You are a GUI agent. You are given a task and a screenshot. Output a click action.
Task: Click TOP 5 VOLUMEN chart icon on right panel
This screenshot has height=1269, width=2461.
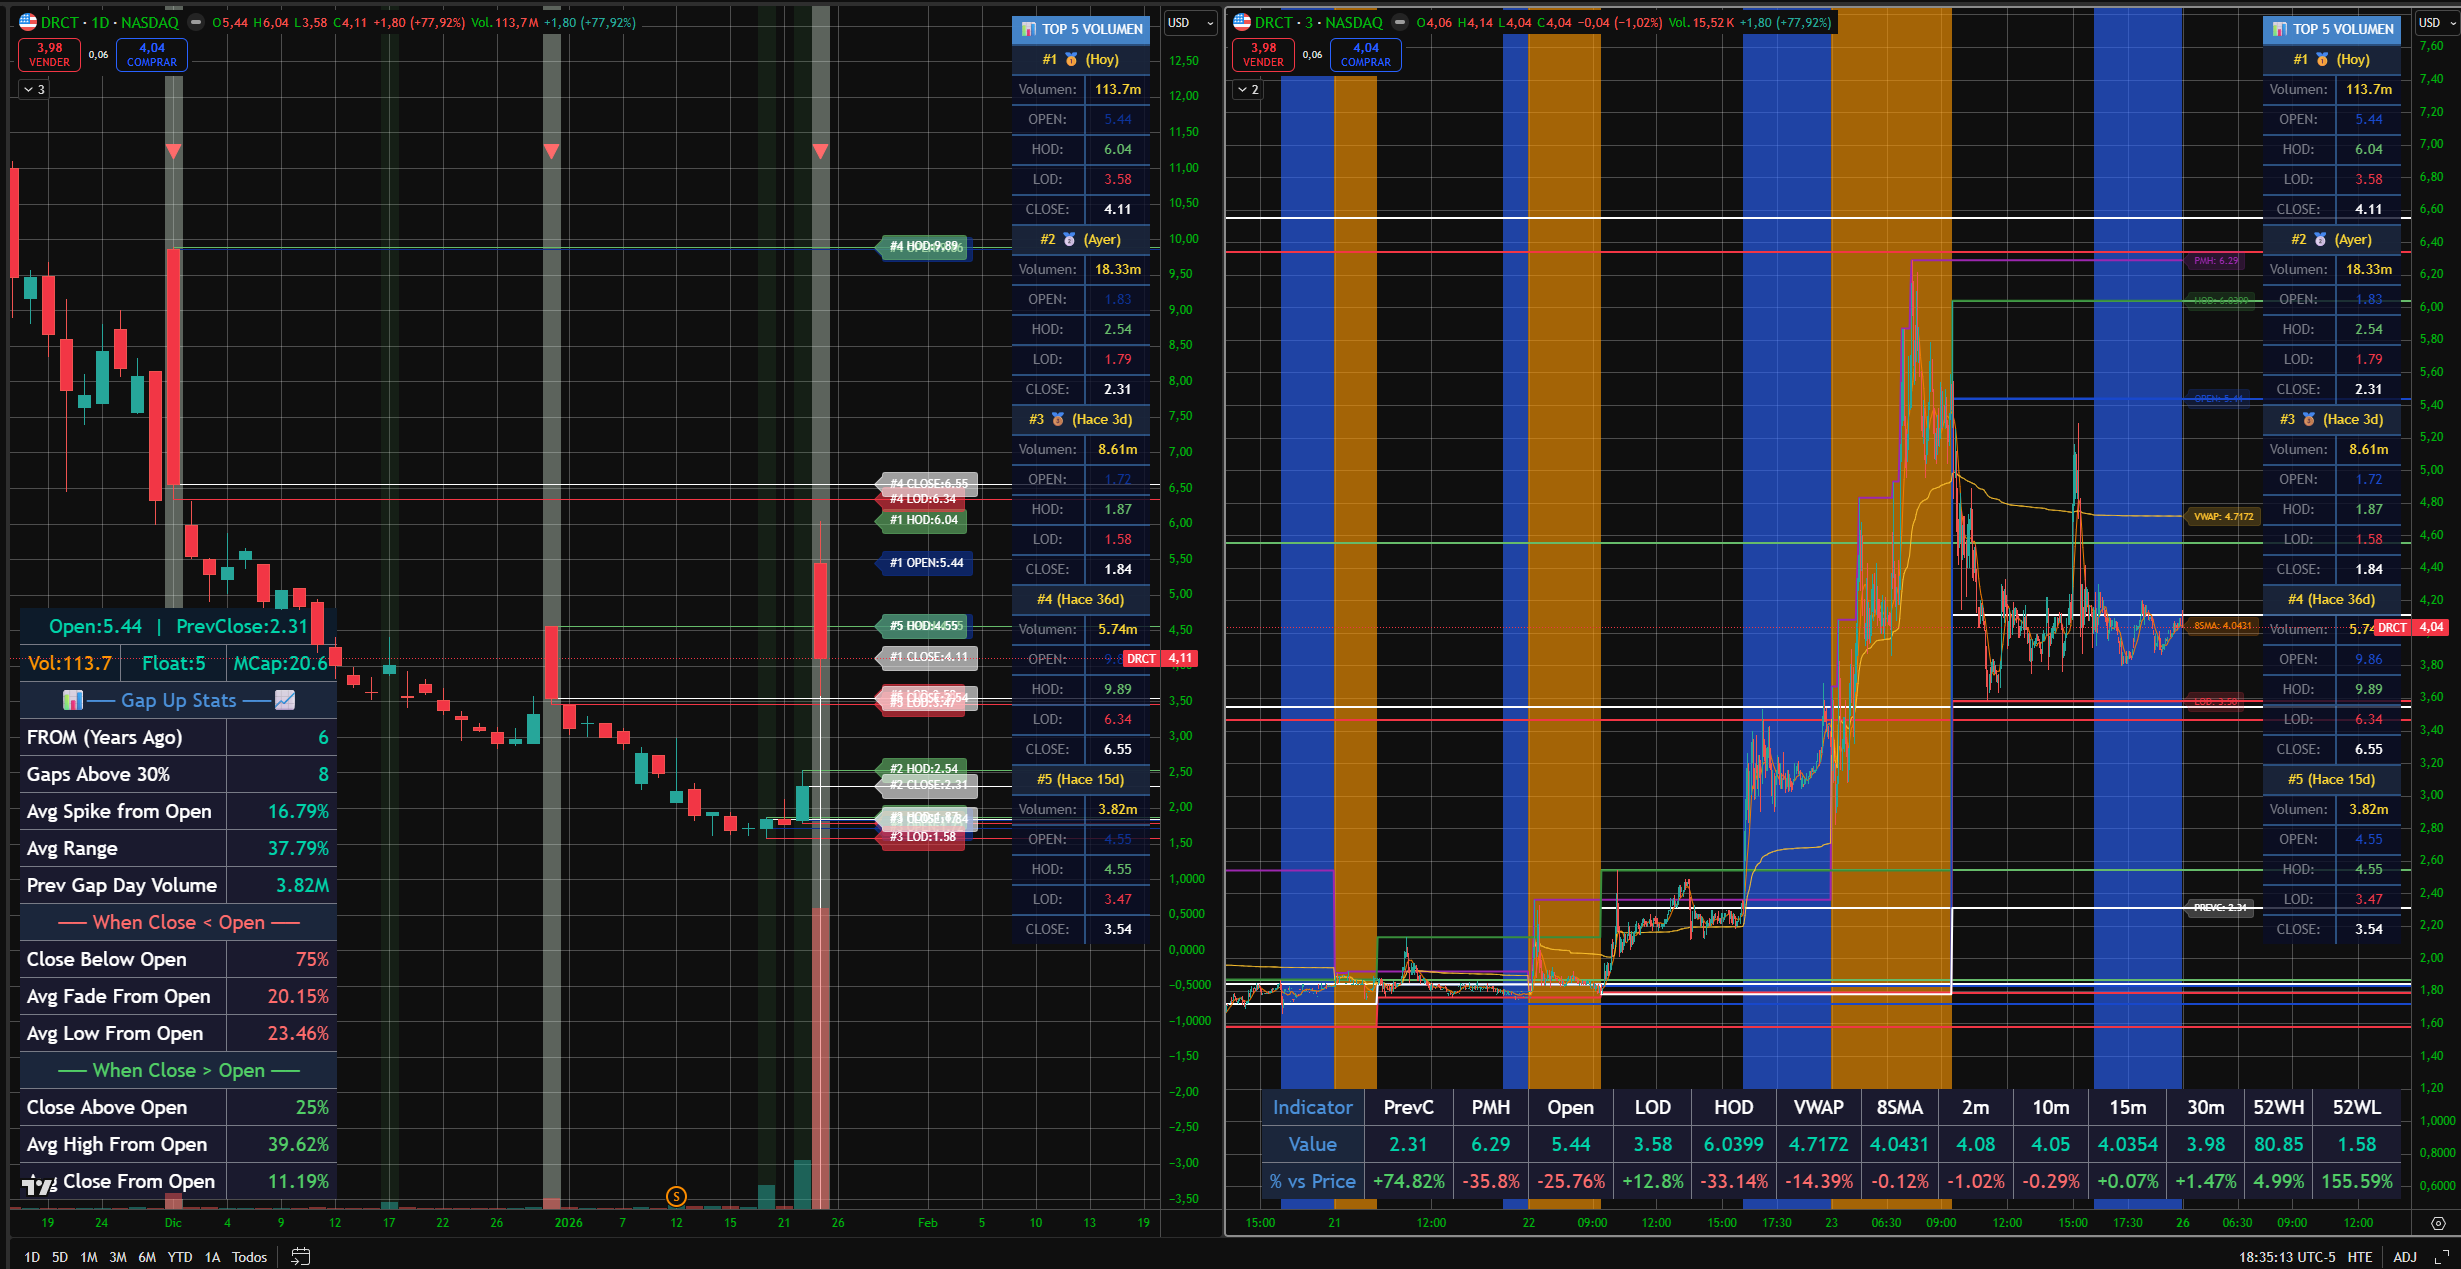pyautogui.click(x=2279, y=29)
